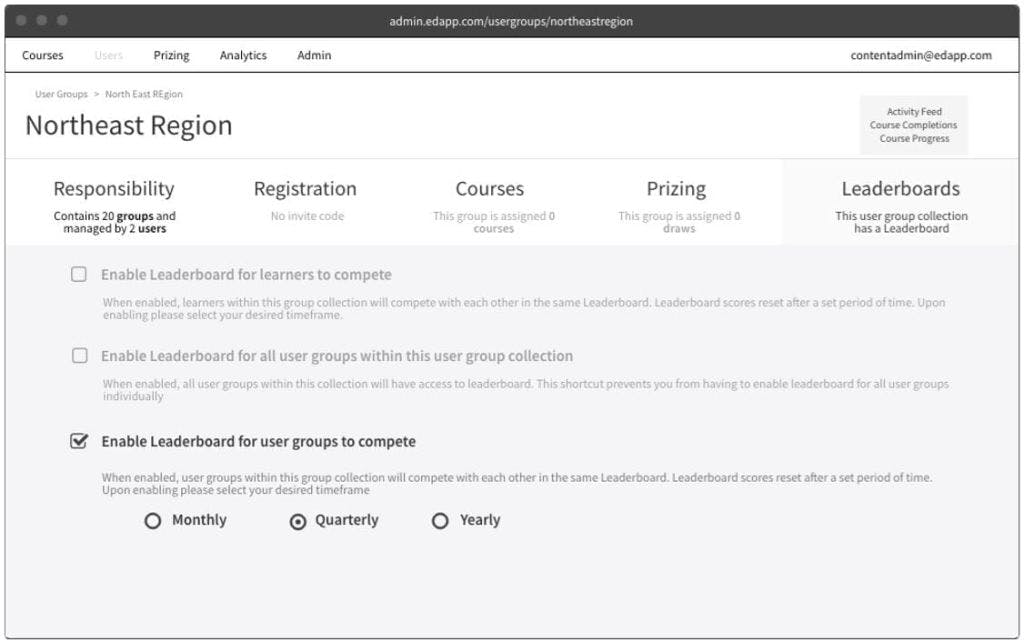The width and height of the screenshot is (1024, 642).
Task: Check Enable Leaderboard for learners to compete
Action: tap(79, 275)
